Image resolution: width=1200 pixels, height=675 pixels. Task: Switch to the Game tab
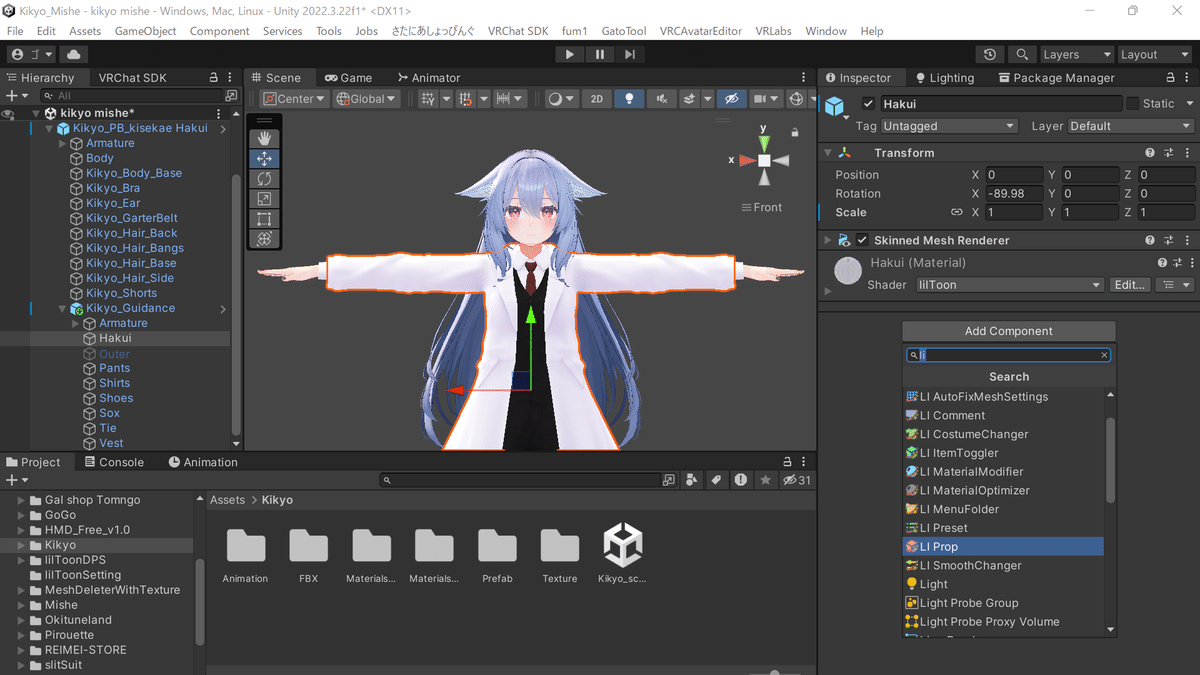point(347,77)
